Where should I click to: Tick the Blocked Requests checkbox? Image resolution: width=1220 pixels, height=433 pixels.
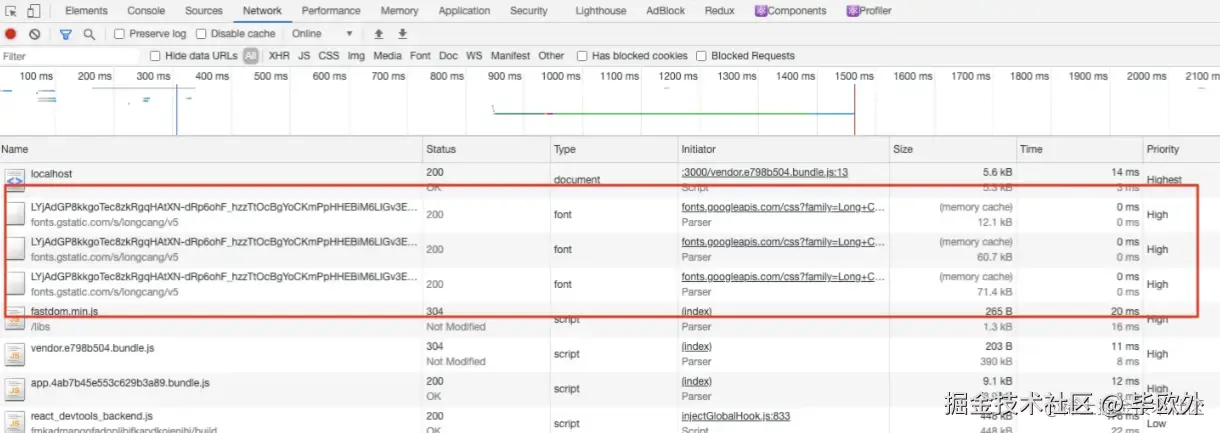click(701, 56)
